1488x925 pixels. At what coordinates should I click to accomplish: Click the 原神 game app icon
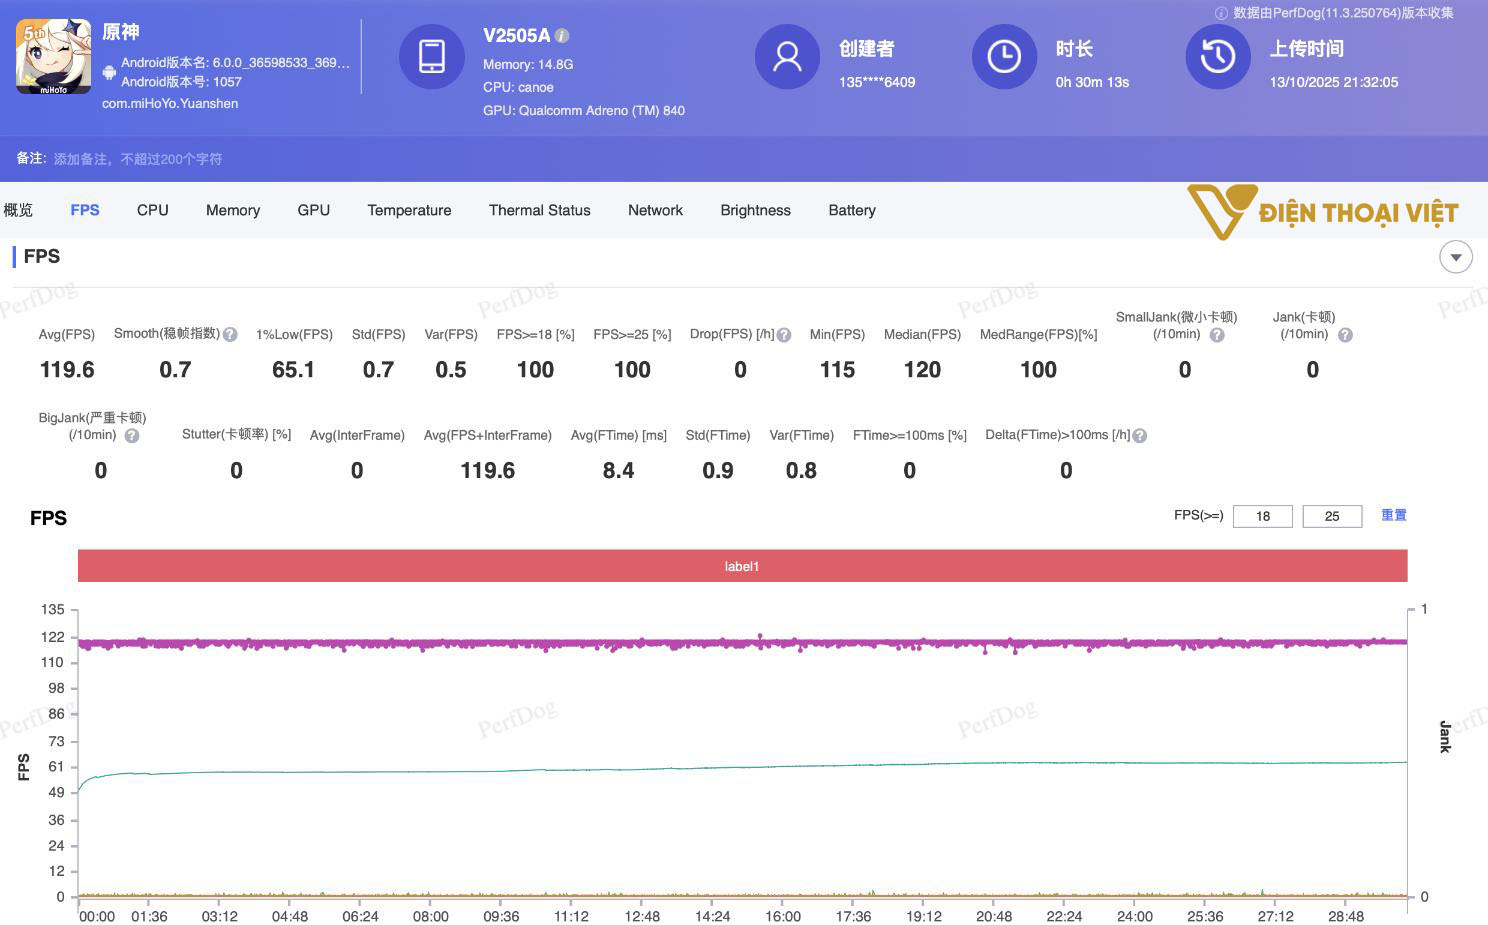click(53, 56)
